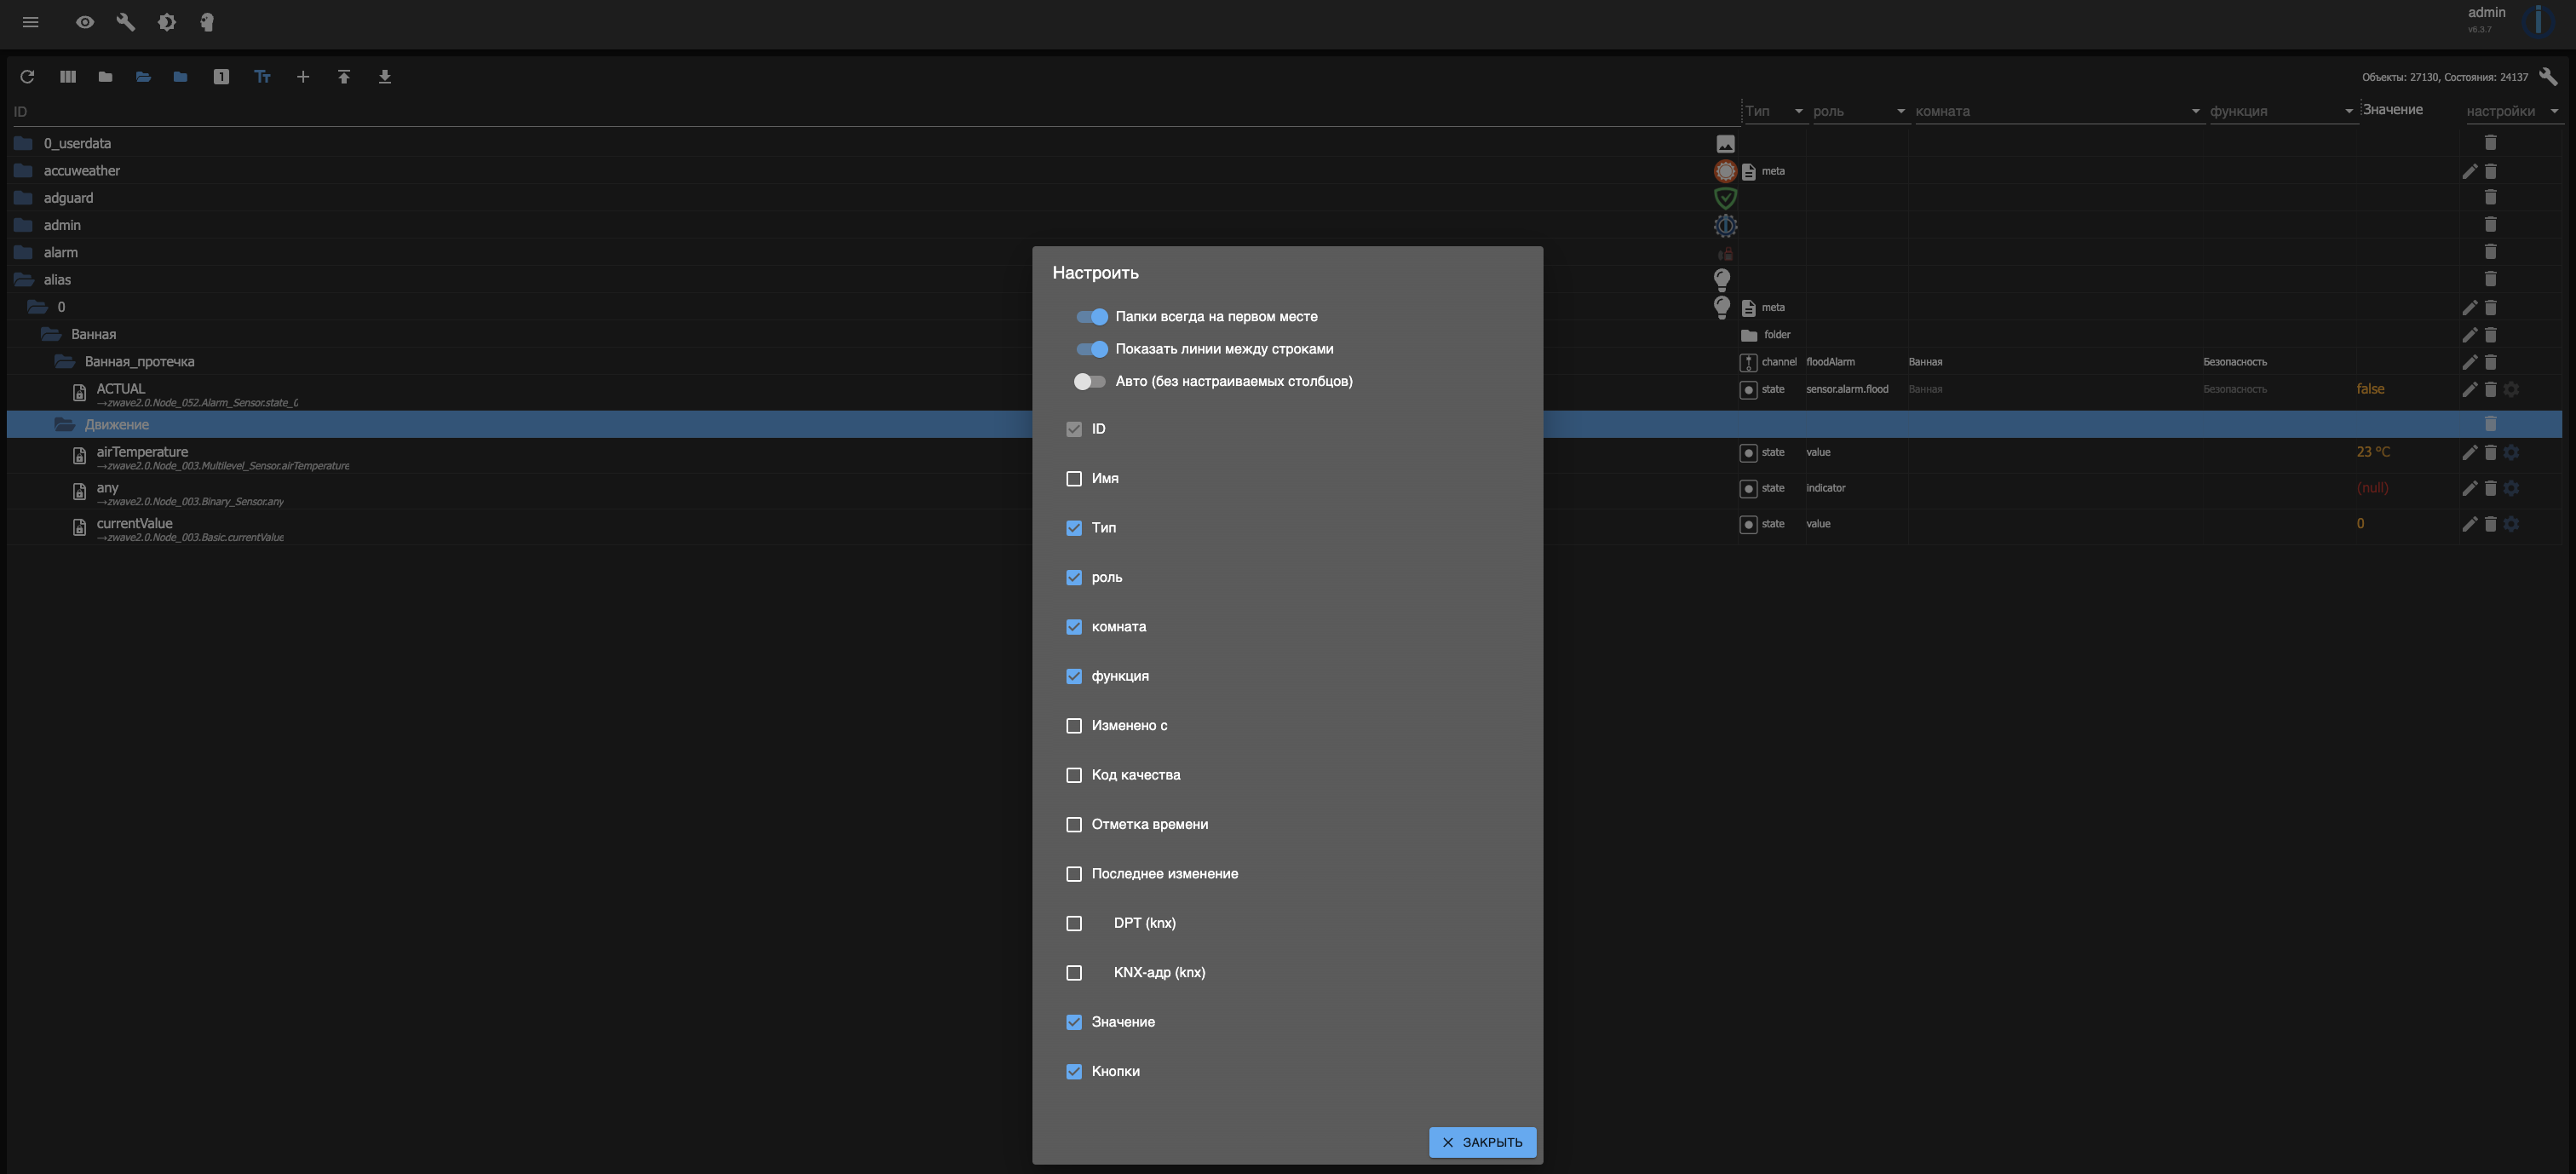Screen dimensions: 2576x1174
Task: Open custom settings gear for currentValue state
Action: tap(2512, 524)
